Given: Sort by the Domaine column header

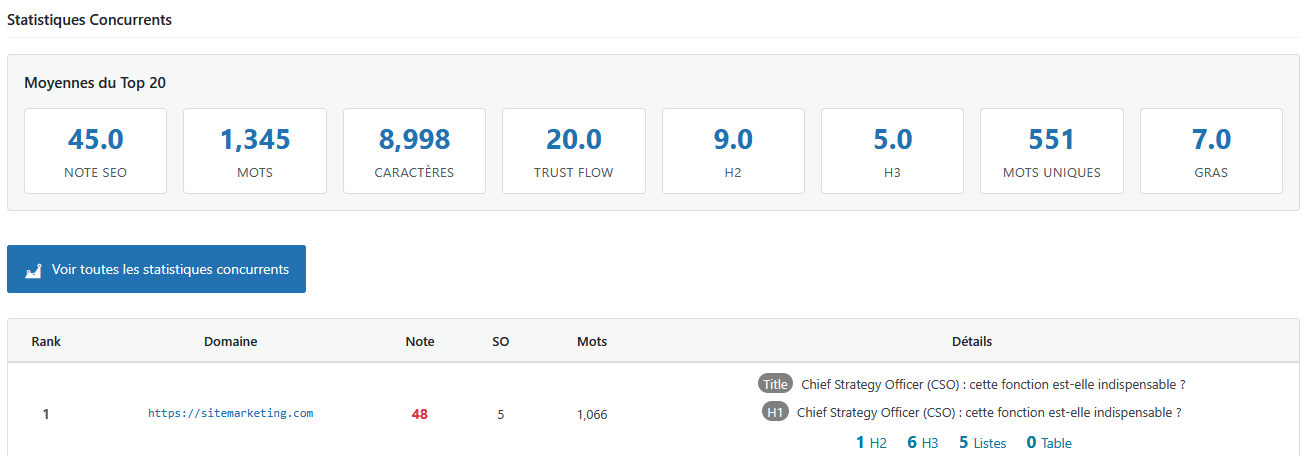Looking at the screenshot, I should click(x=230, y=341).
